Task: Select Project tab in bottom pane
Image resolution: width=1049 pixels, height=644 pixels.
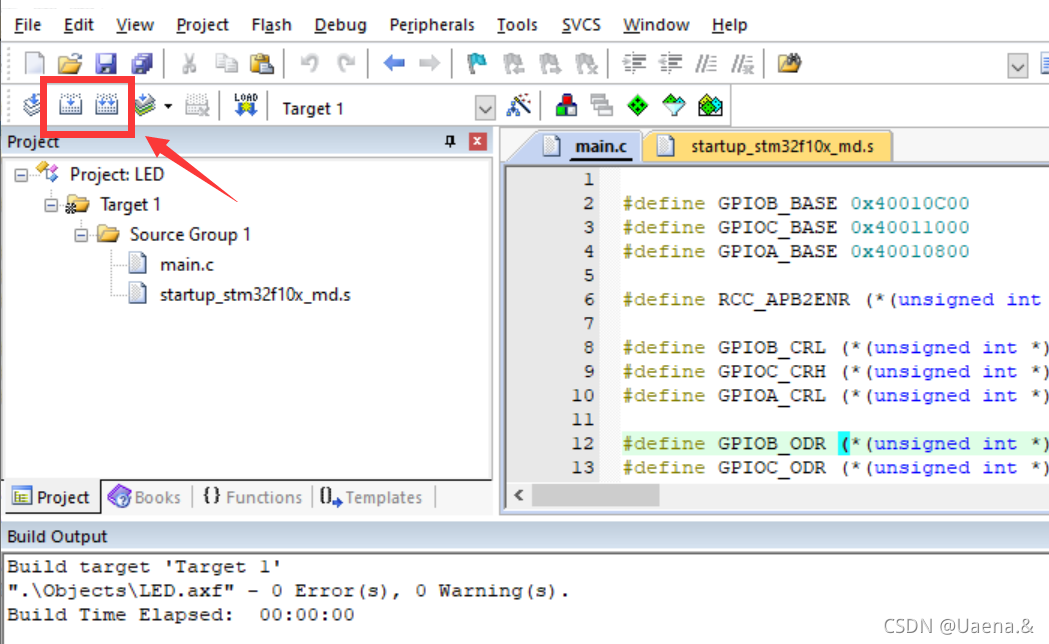Action: tap(52, 497)
